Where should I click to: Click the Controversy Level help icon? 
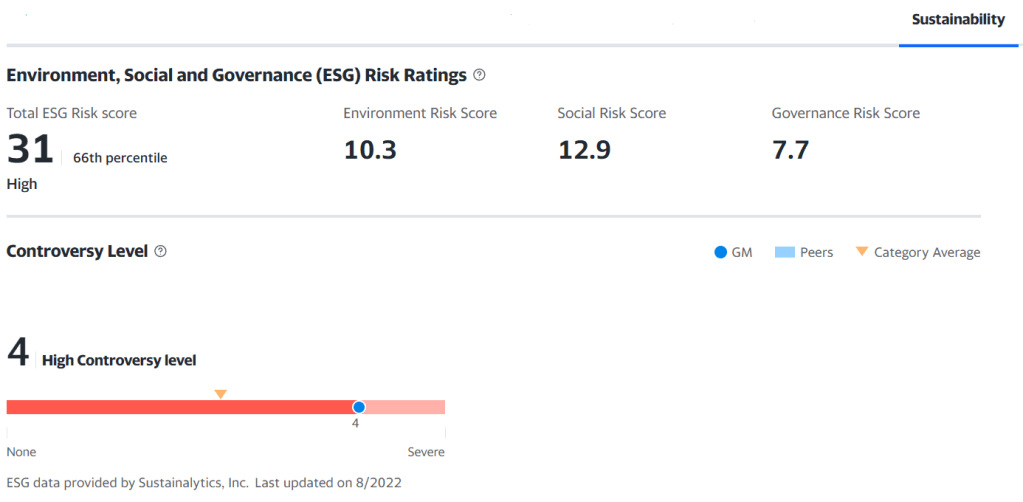coord(160,251)
